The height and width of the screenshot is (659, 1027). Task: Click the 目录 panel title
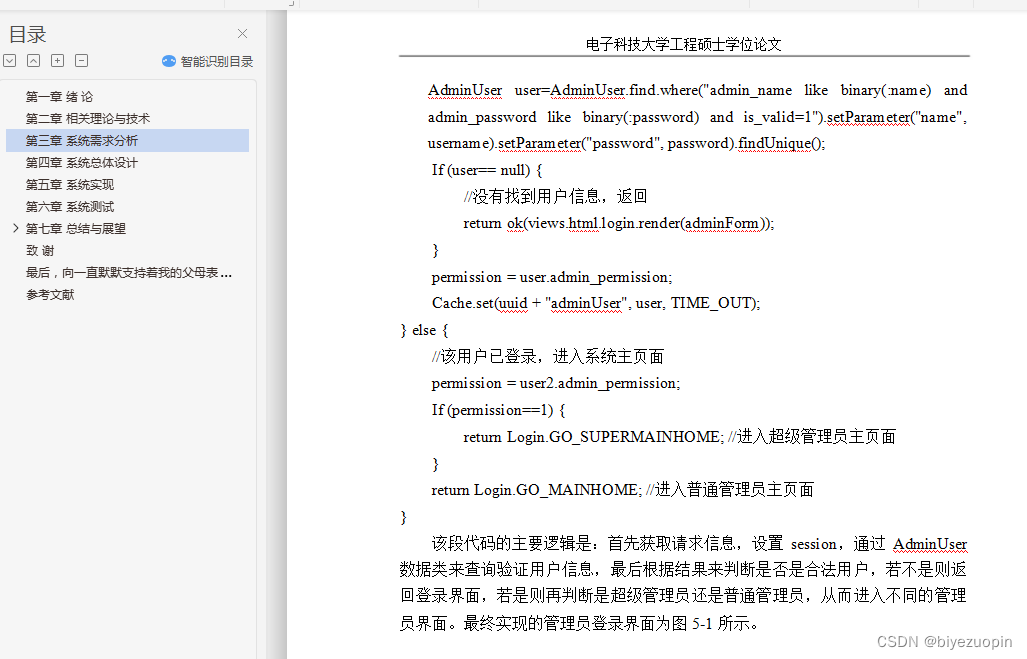click(28, 34)
